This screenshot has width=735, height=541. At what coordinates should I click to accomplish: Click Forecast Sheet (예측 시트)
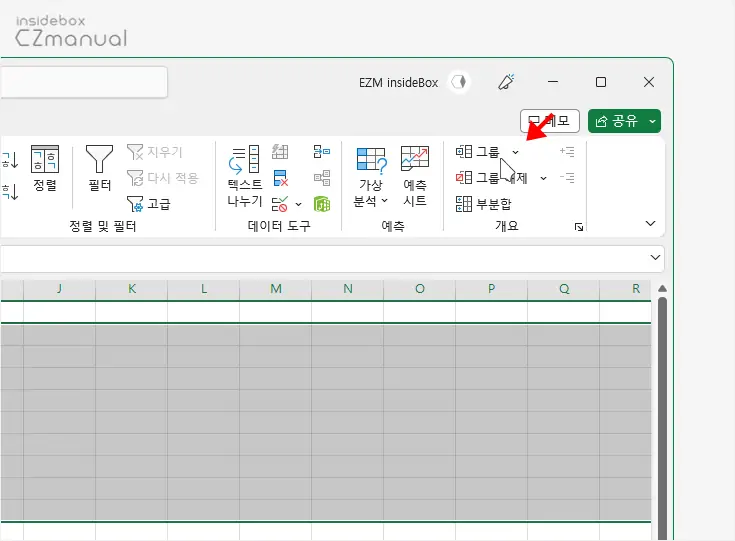(x=415, y=177)
